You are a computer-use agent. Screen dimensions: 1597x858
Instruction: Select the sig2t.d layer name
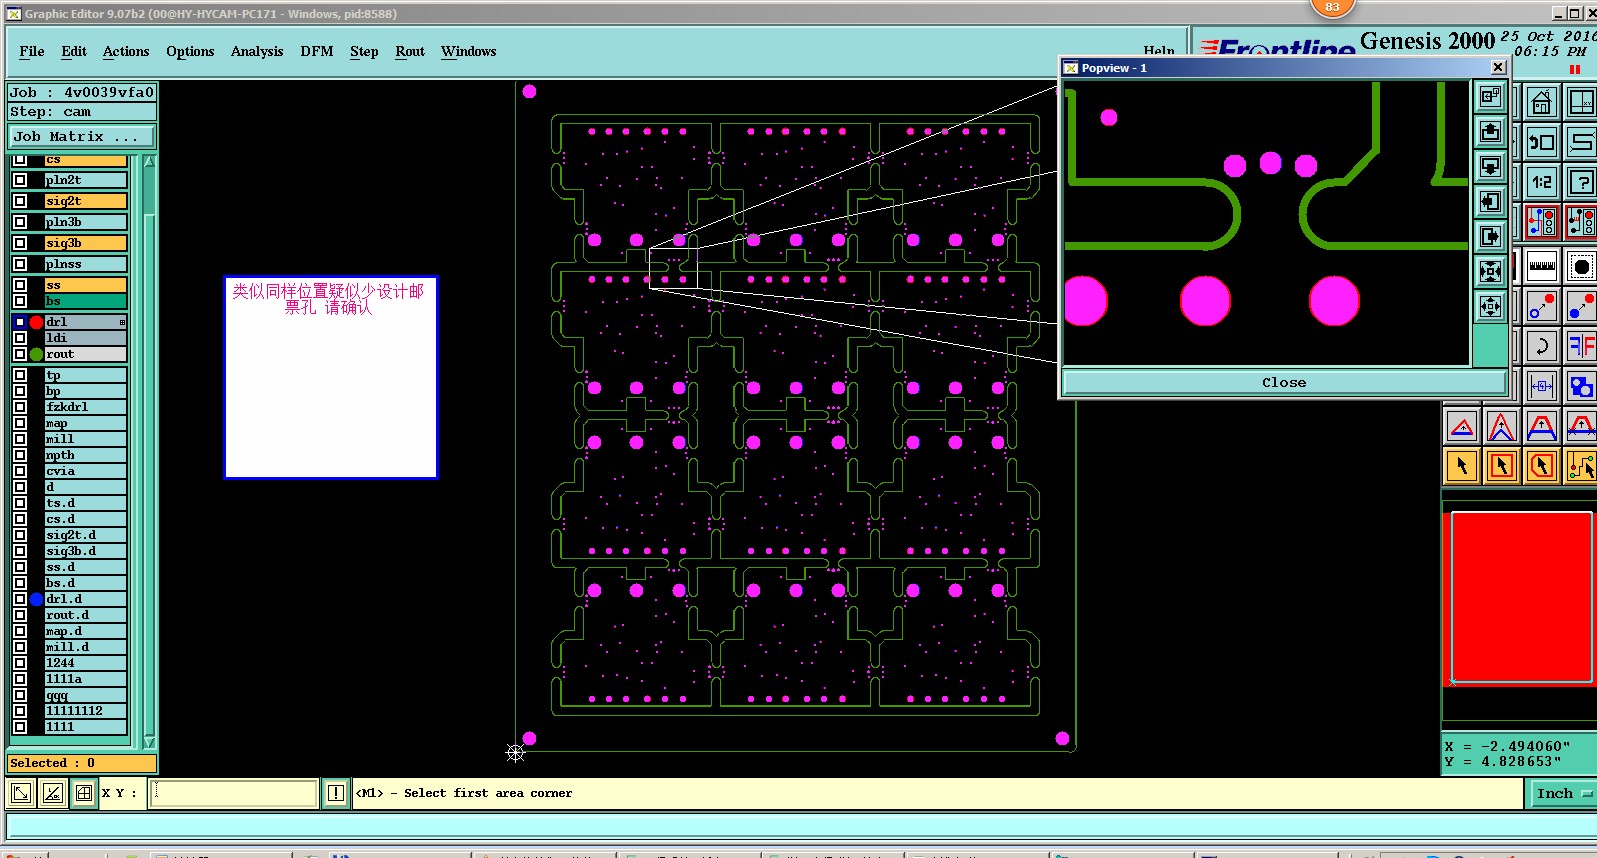coord(86,535)
